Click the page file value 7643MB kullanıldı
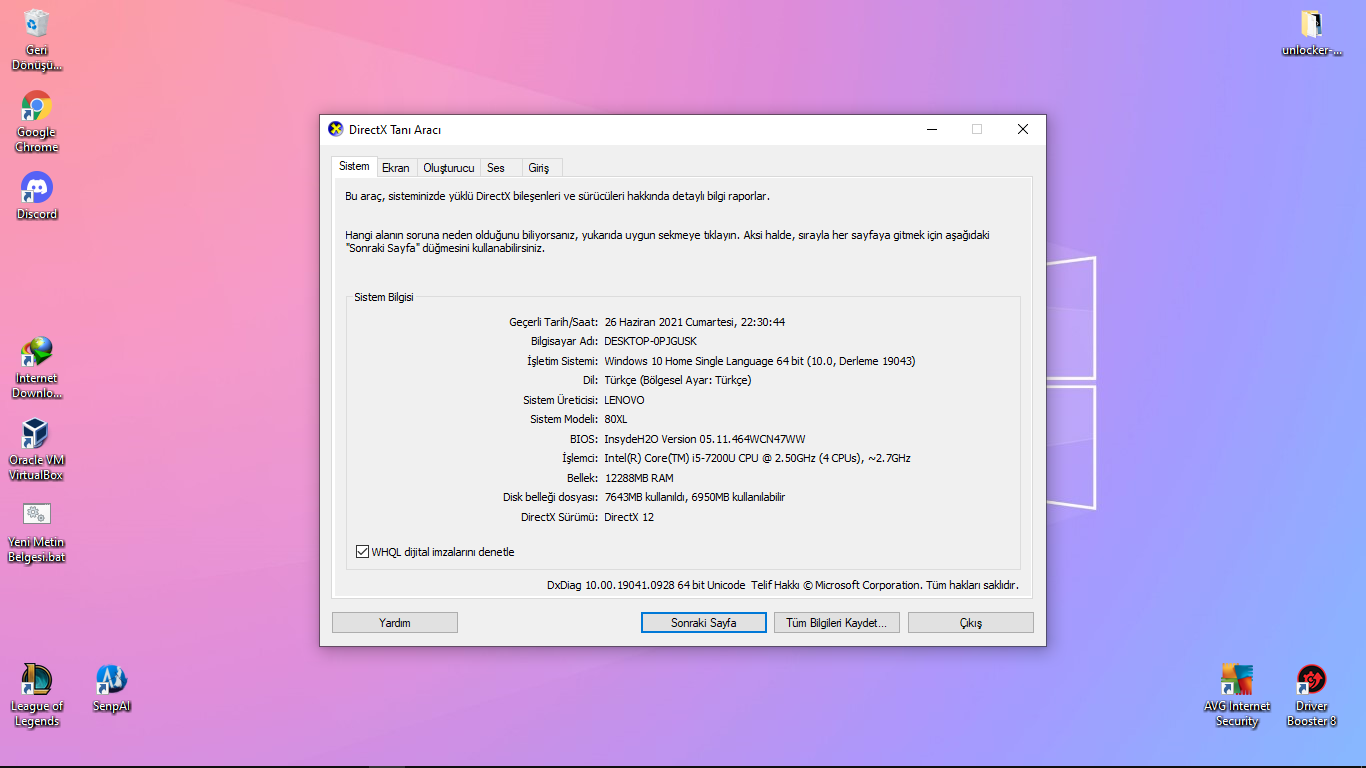 (695, 497)
